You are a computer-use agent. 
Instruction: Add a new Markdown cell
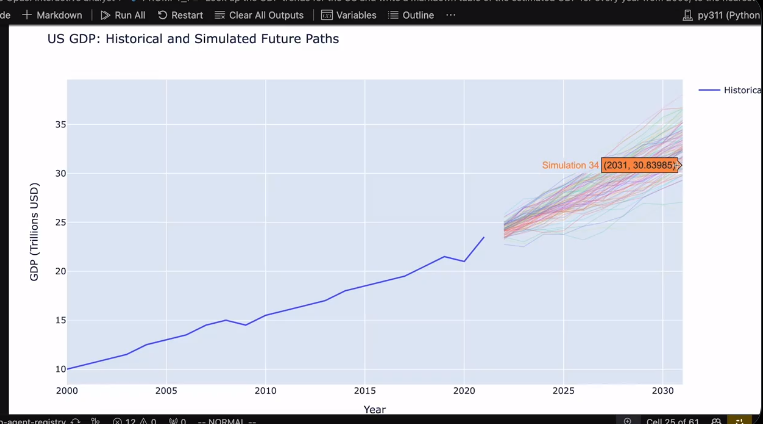pyautogui.click(x=52, y=15)
